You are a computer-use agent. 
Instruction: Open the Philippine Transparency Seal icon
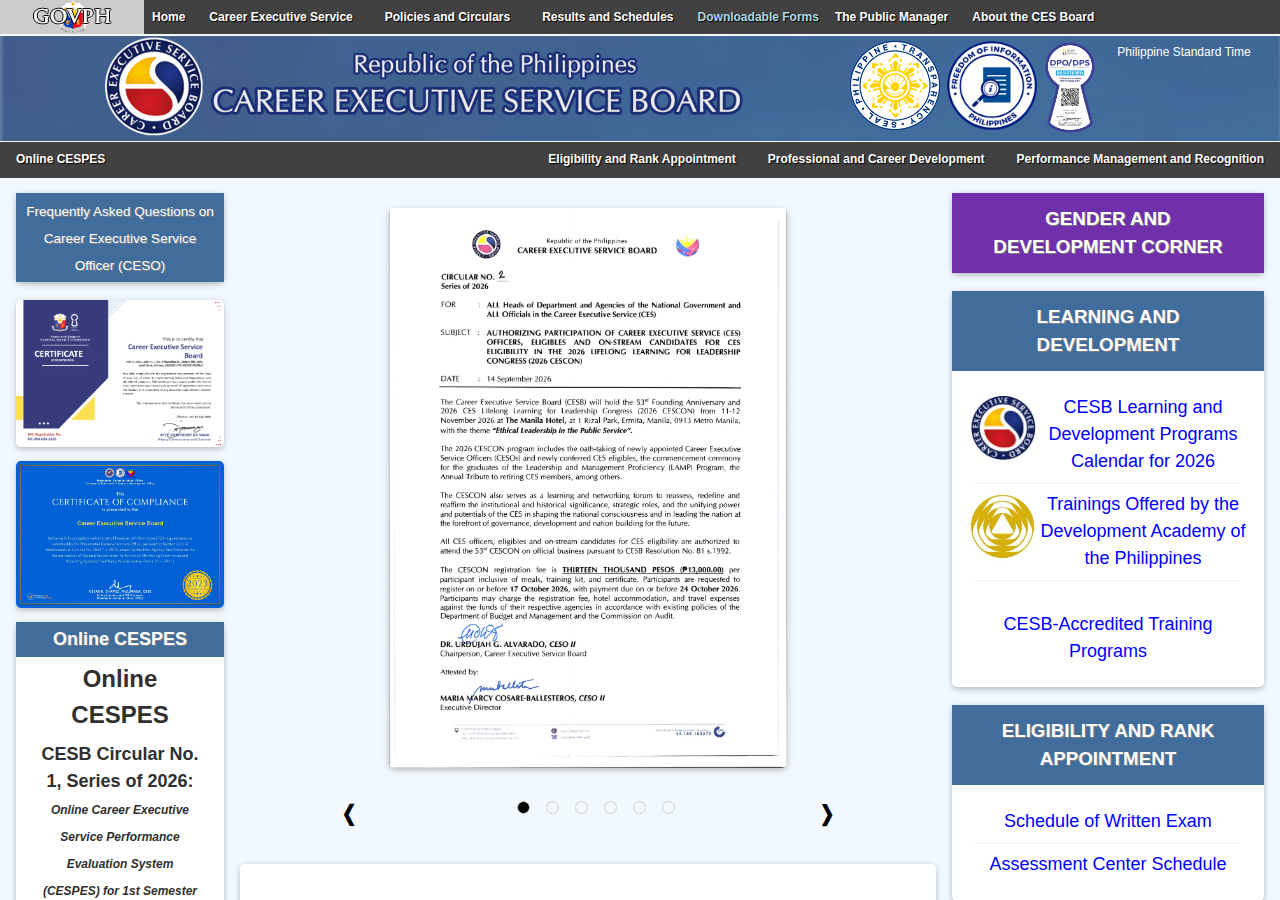[895, 86]
